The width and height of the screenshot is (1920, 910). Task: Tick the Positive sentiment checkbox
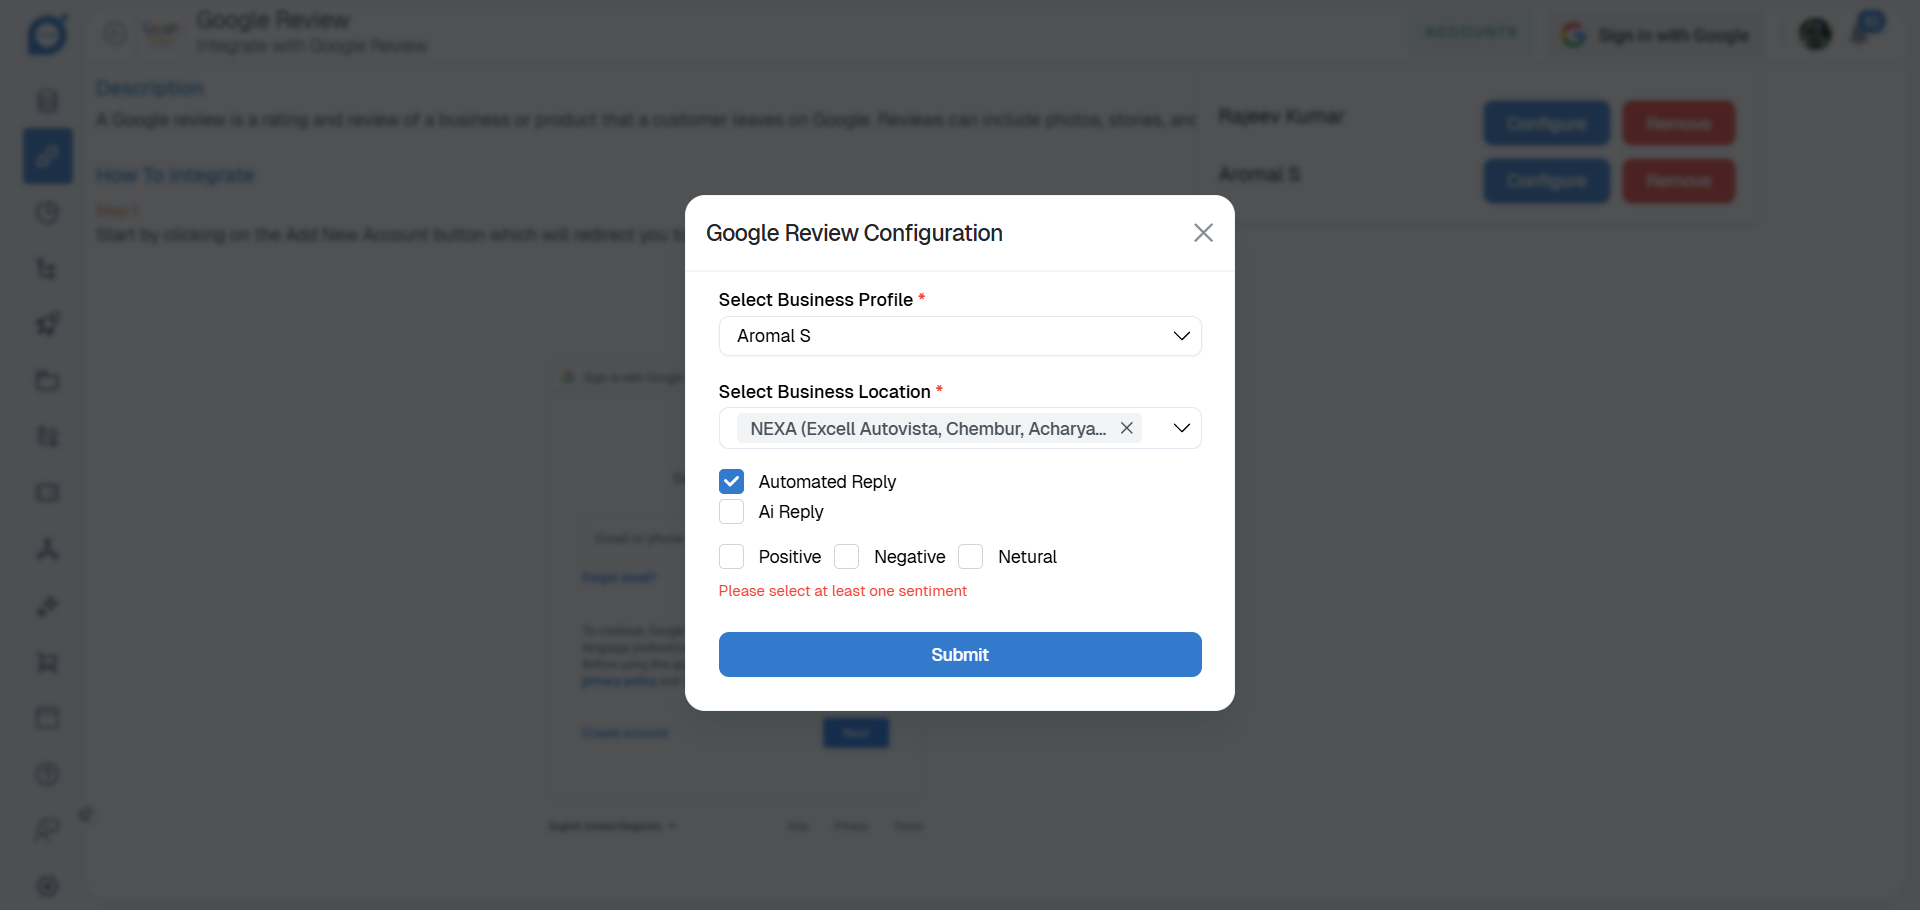pos(732,557)
